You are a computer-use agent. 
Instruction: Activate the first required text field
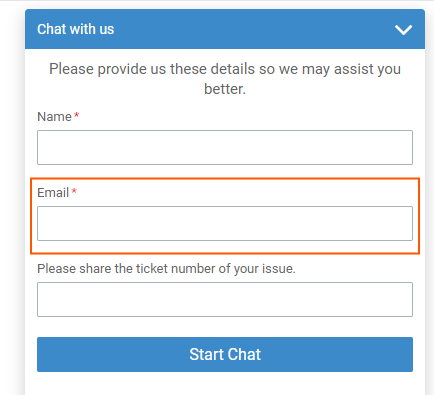(x=225, y=147)
